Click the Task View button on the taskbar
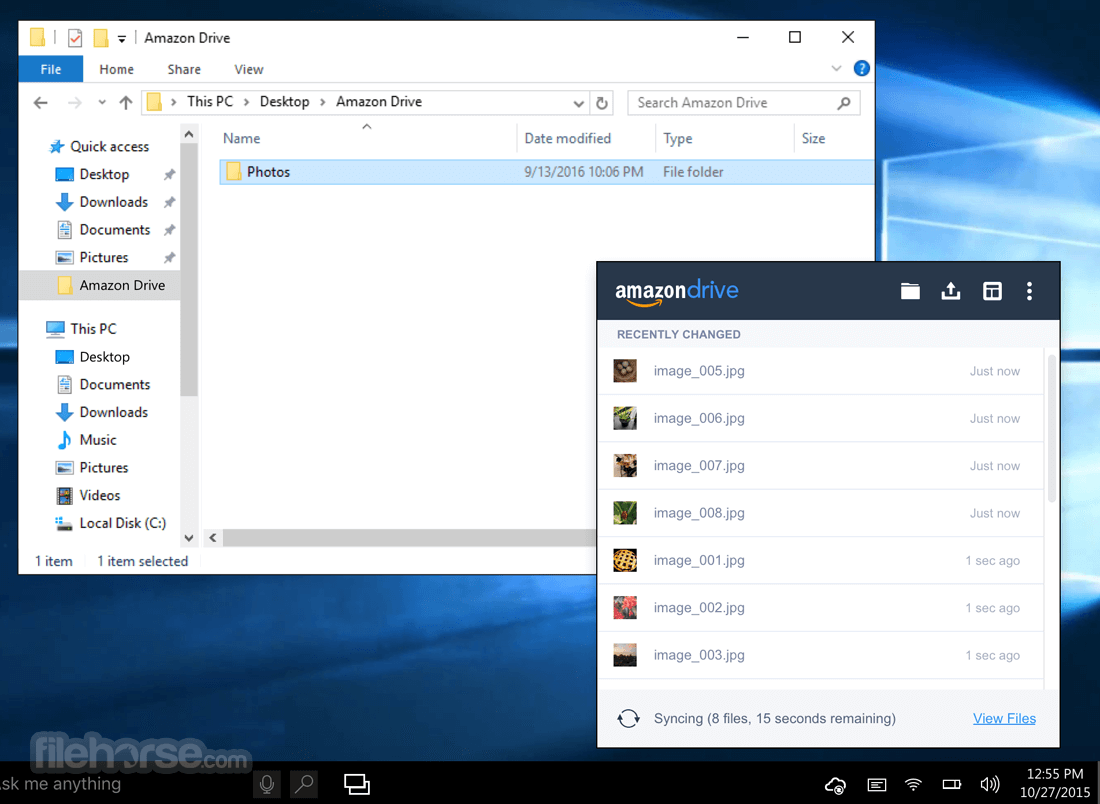 click(357, 785)
